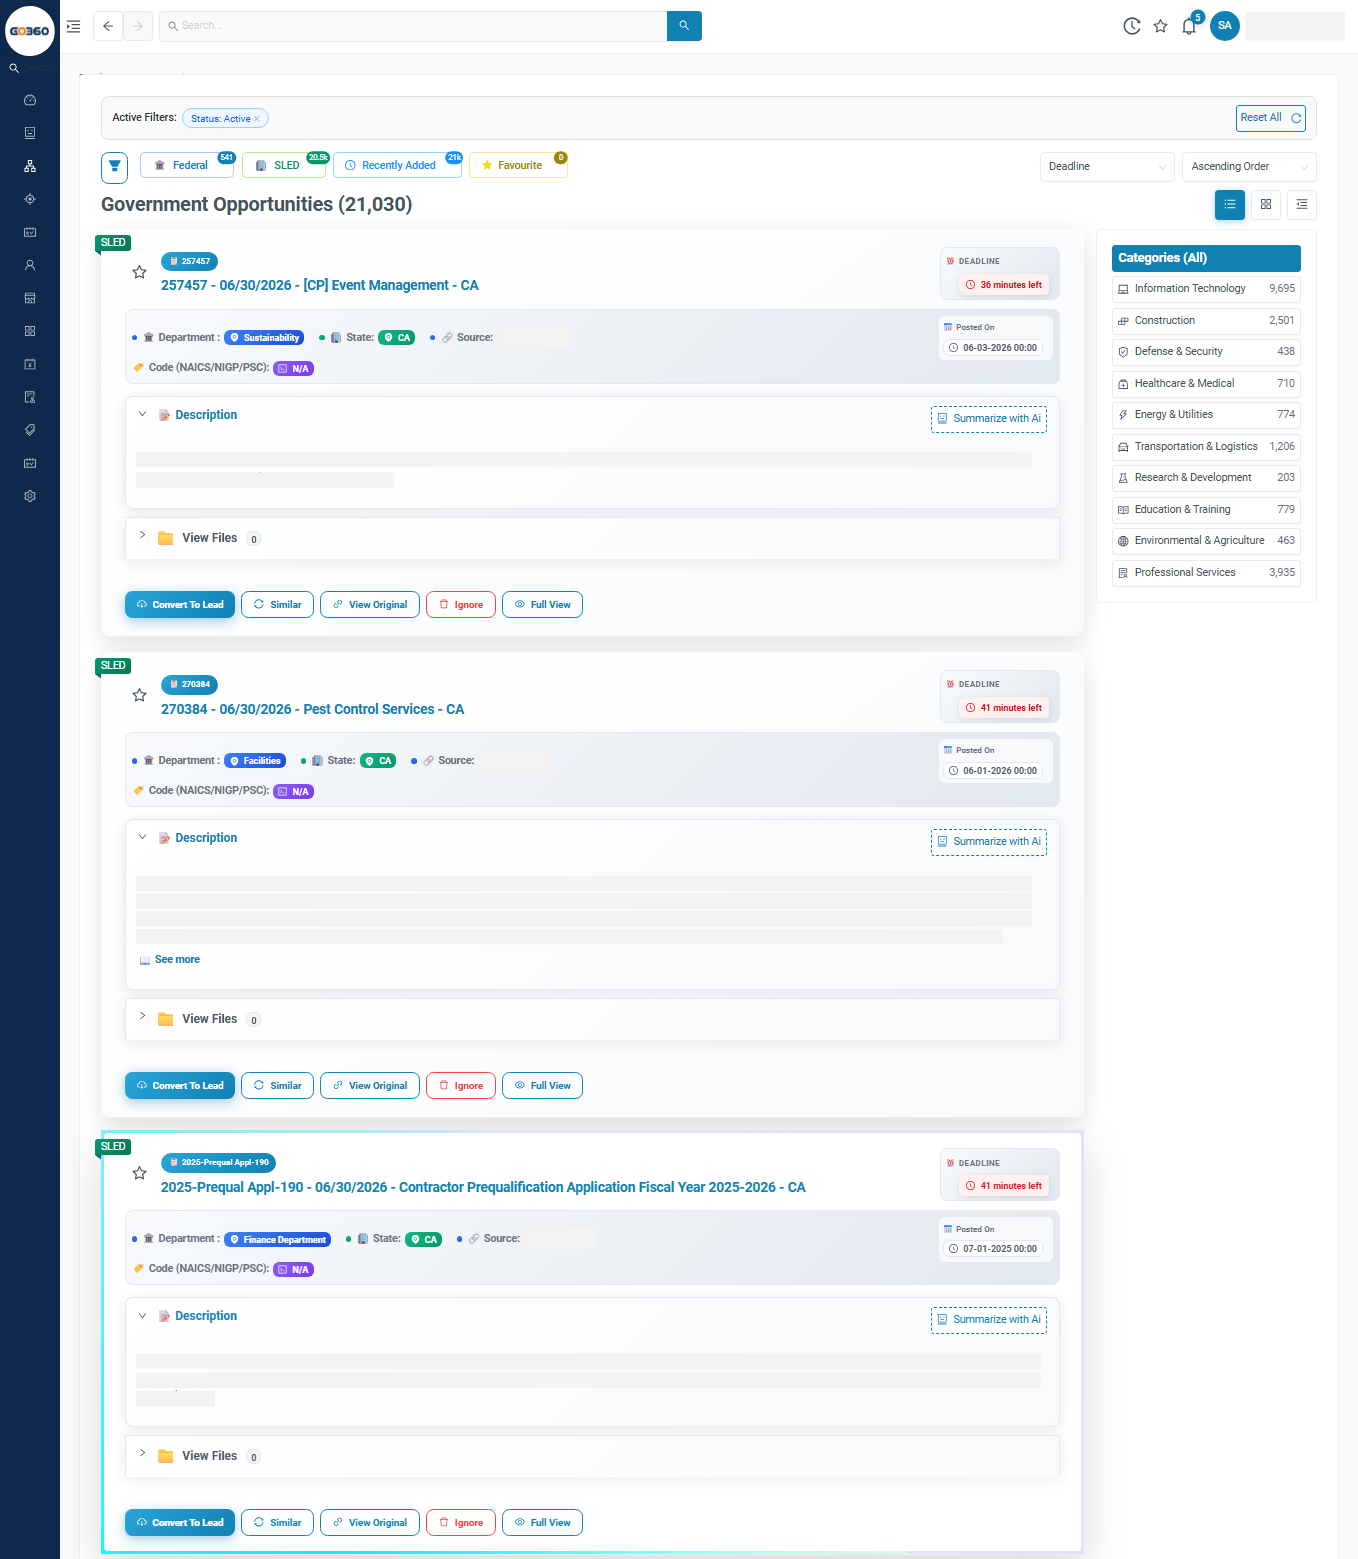Expand View Files of 2025-Prequal Appl-190
The width and height of the screenshot is (1358, 1559).
coord(142,1453)
